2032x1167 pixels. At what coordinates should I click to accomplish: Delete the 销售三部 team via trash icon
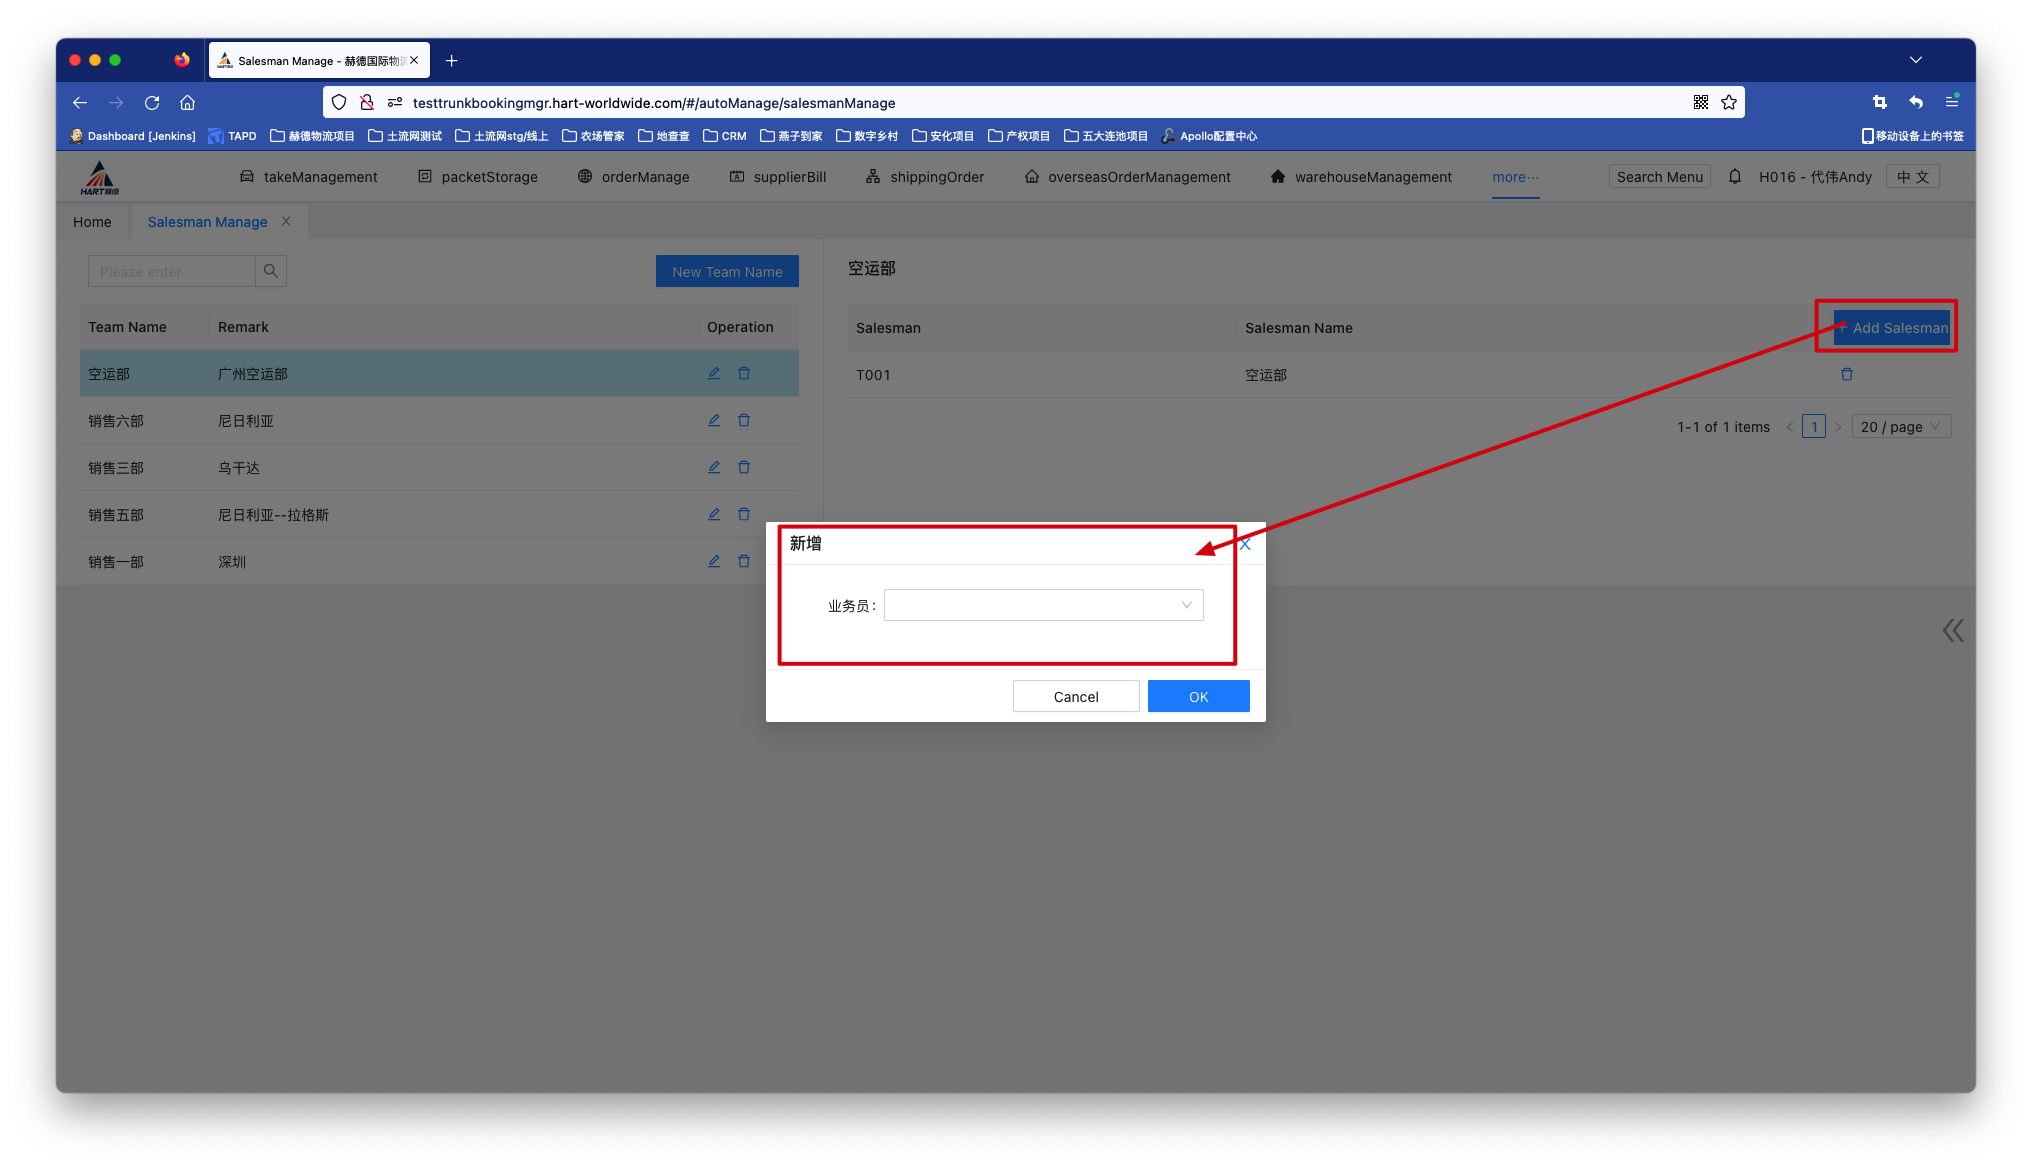(744, 467)
